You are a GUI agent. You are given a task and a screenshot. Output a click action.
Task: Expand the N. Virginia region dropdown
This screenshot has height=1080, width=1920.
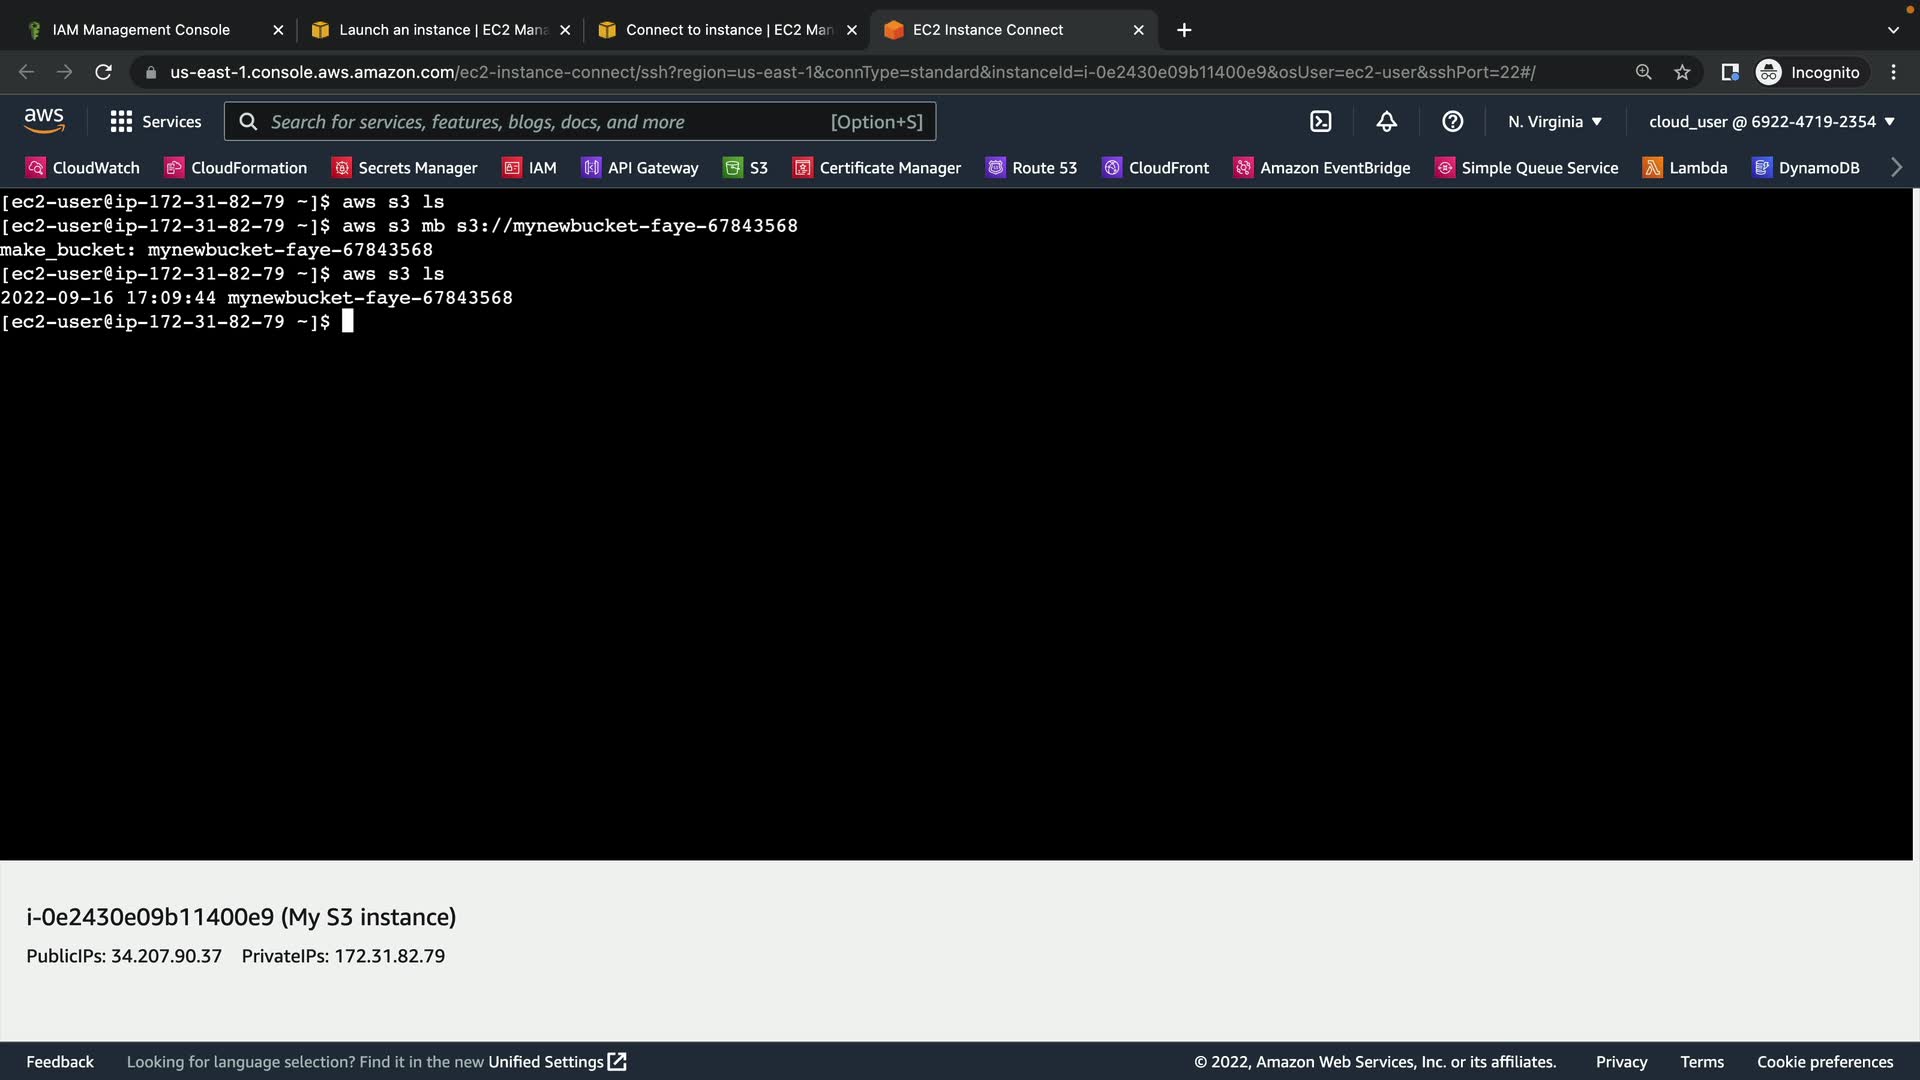click(x=1555, y=121)
